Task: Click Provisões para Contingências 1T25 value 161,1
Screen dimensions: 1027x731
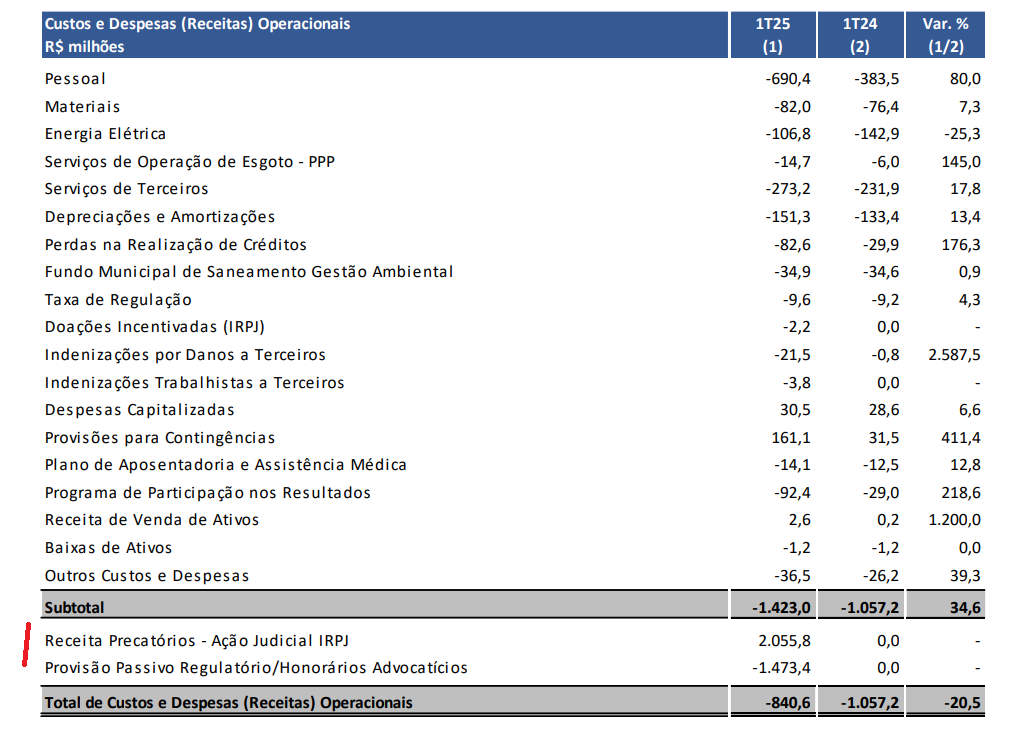Action: tap(791, 438)
